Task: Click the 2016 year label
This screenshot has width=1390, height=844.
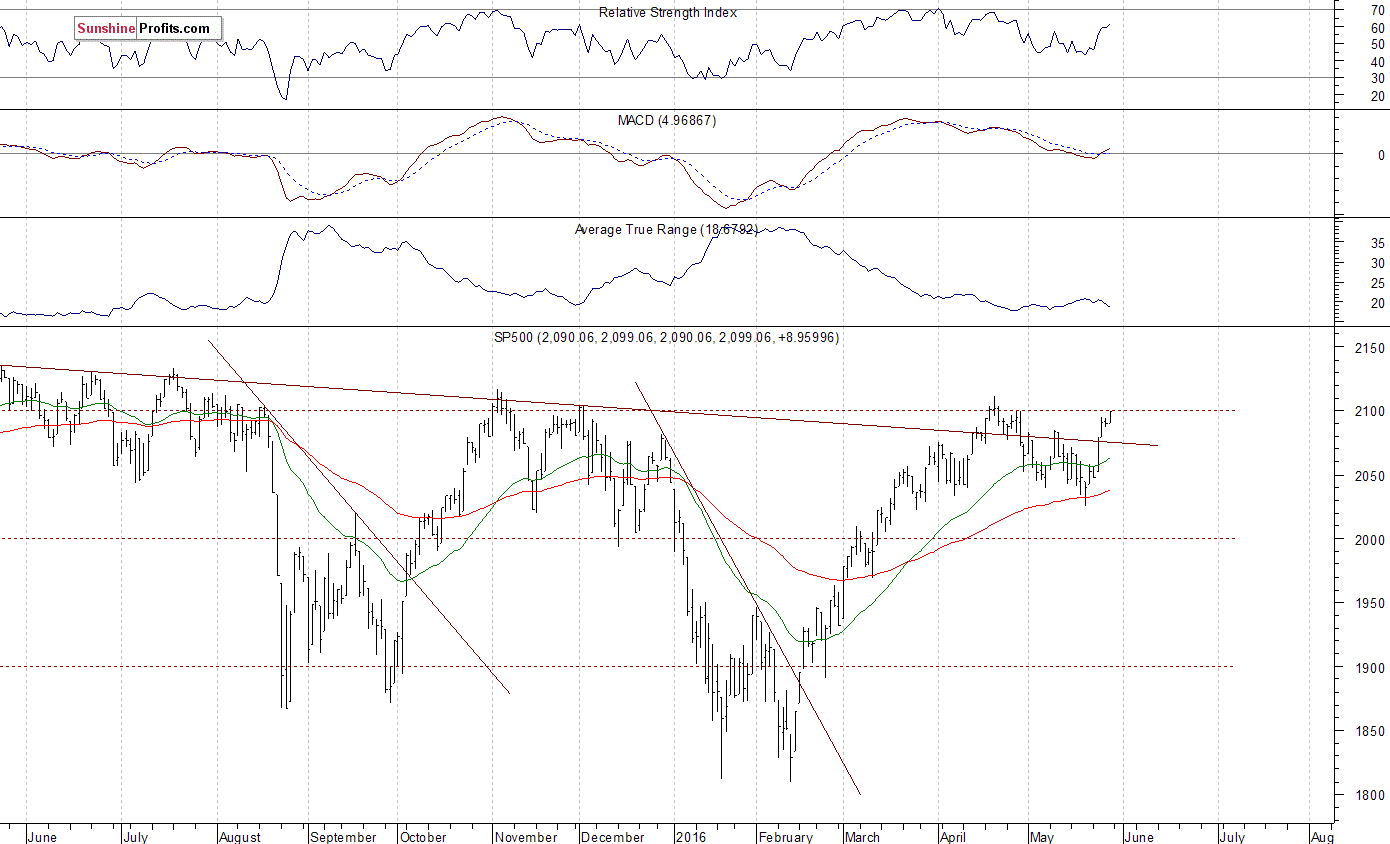Action: tap(692, 836)
